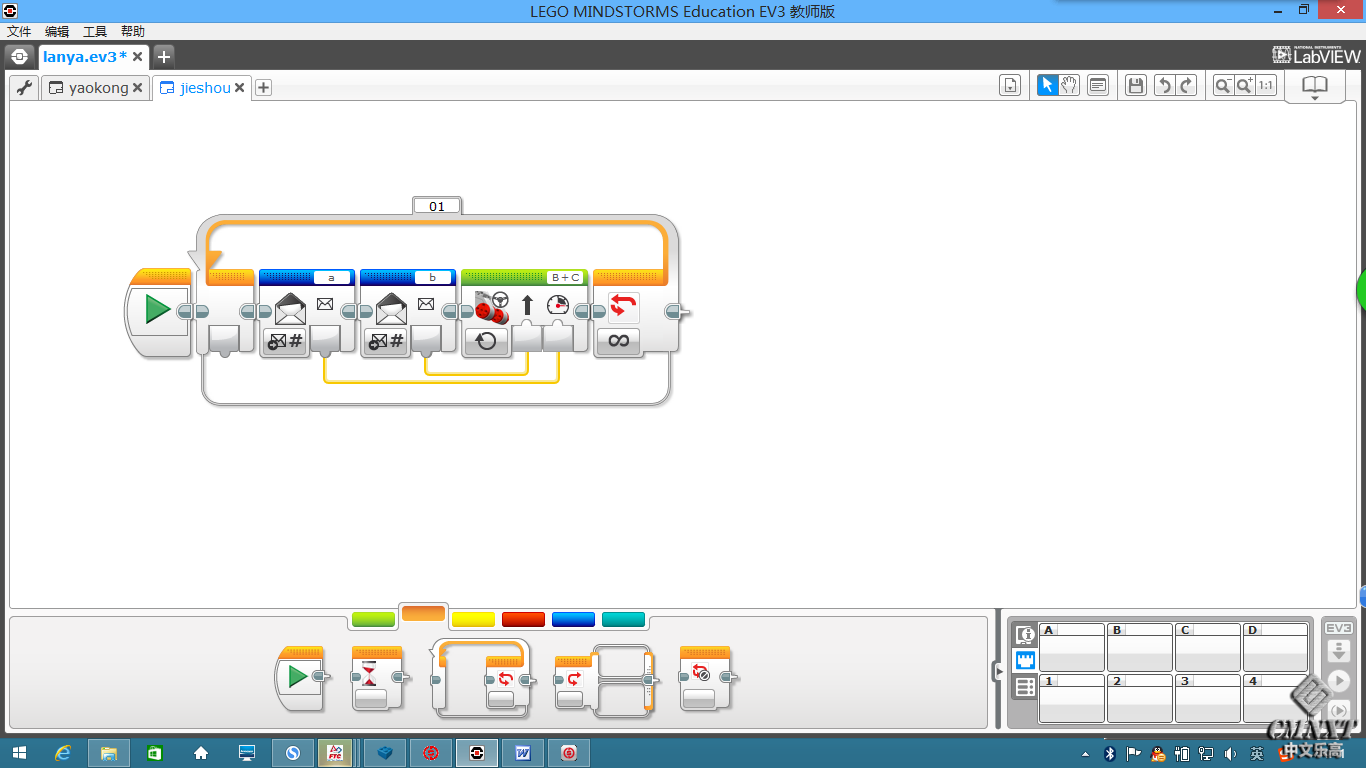This screenshot has width=1366, height=768.
Task: Zoom in on the canvas
Action: (1244, 86)
